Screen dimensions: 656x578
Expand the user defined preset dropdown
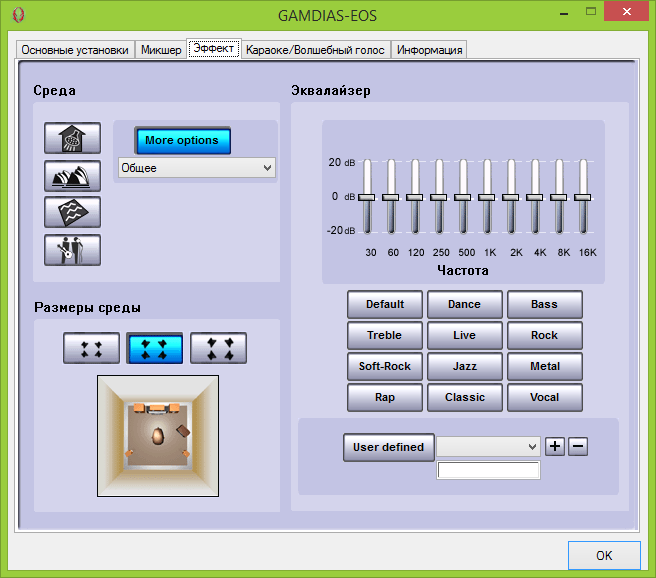coord(488,447)
